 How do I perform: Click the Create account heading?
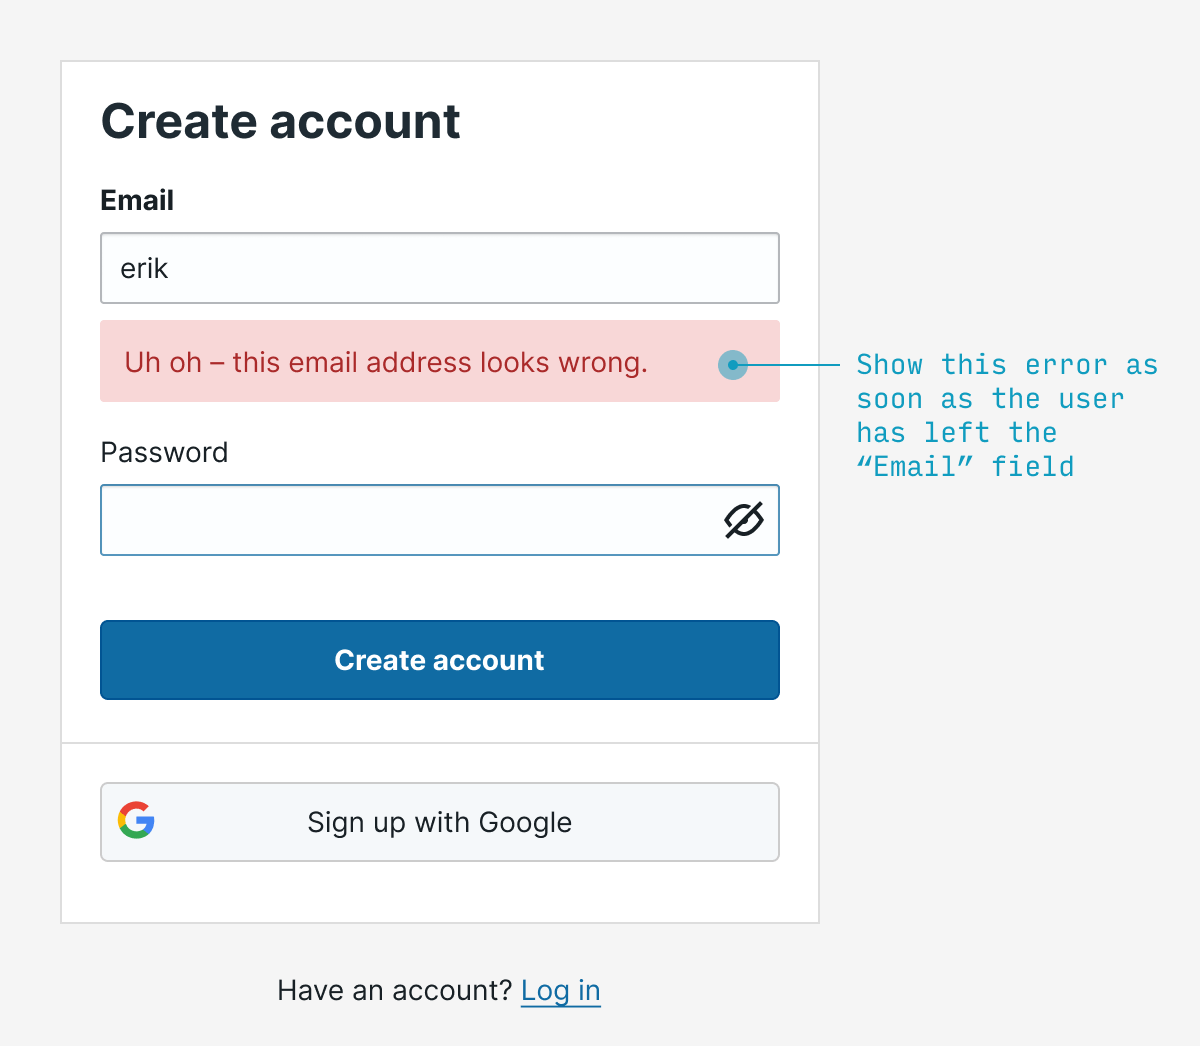click(x=280, y=122)
